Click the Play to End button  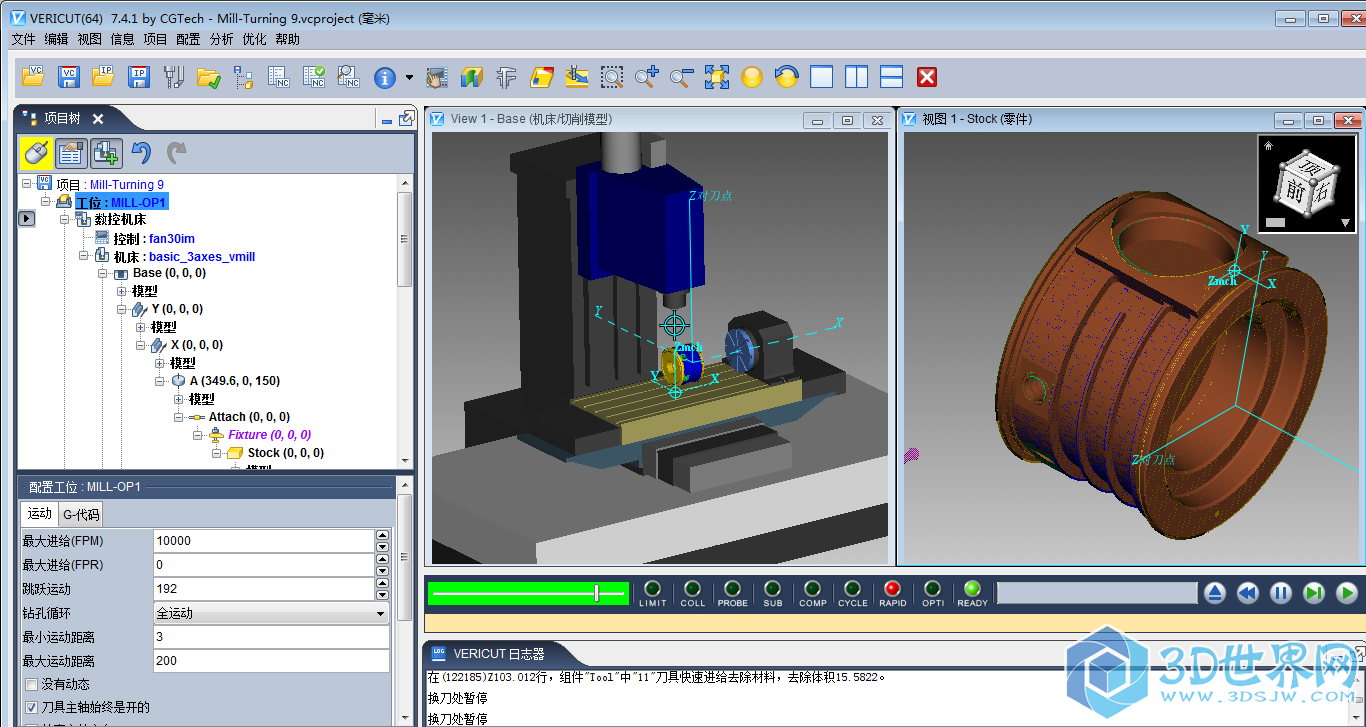click(1347, 593)
